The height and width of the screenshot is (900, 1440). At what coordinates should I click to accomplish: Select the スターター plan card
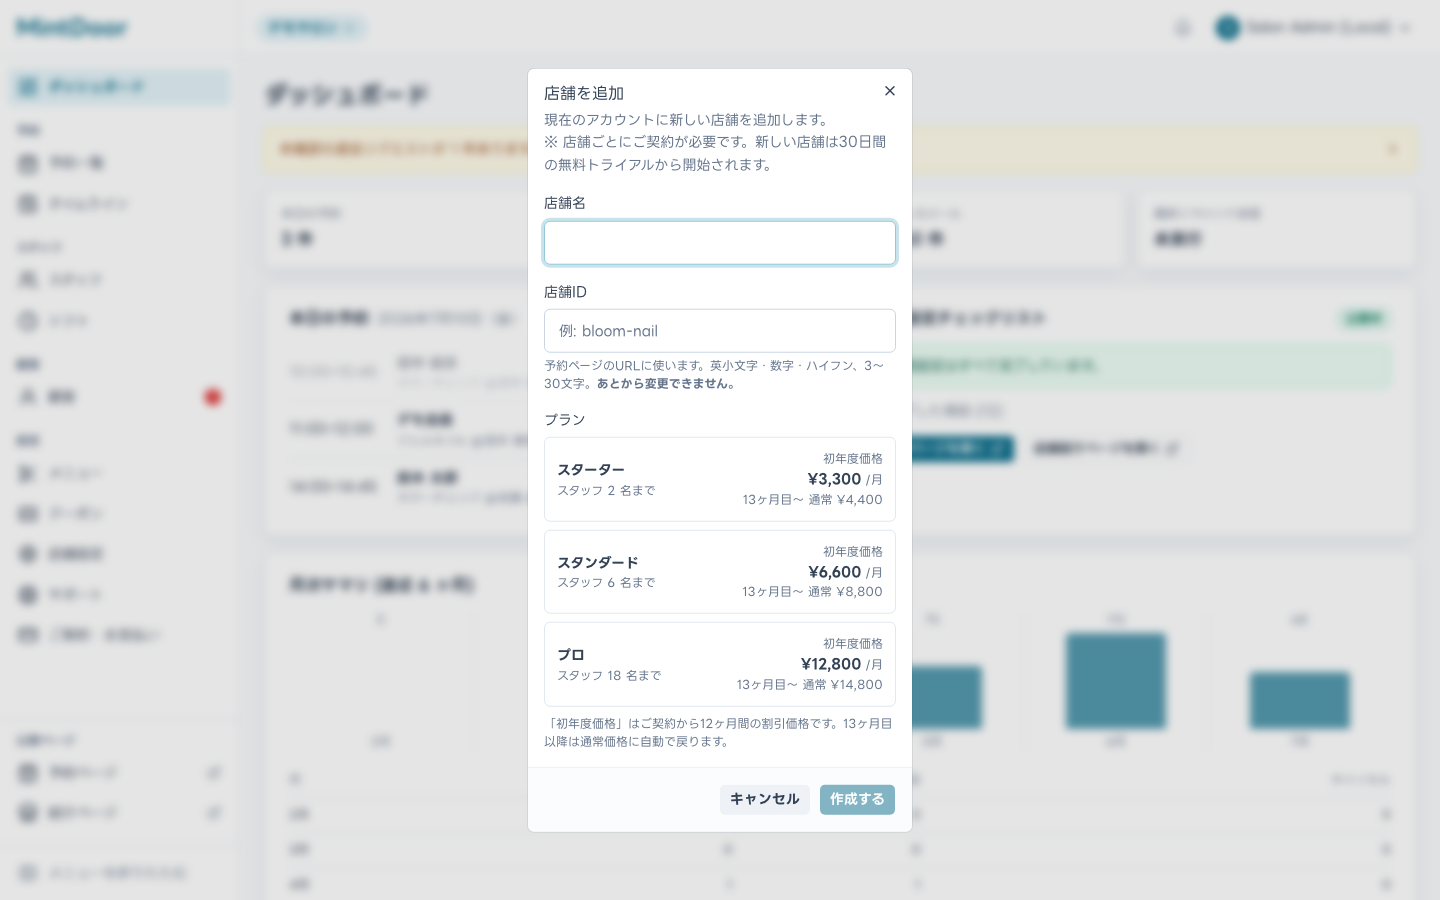coord(720,479)
